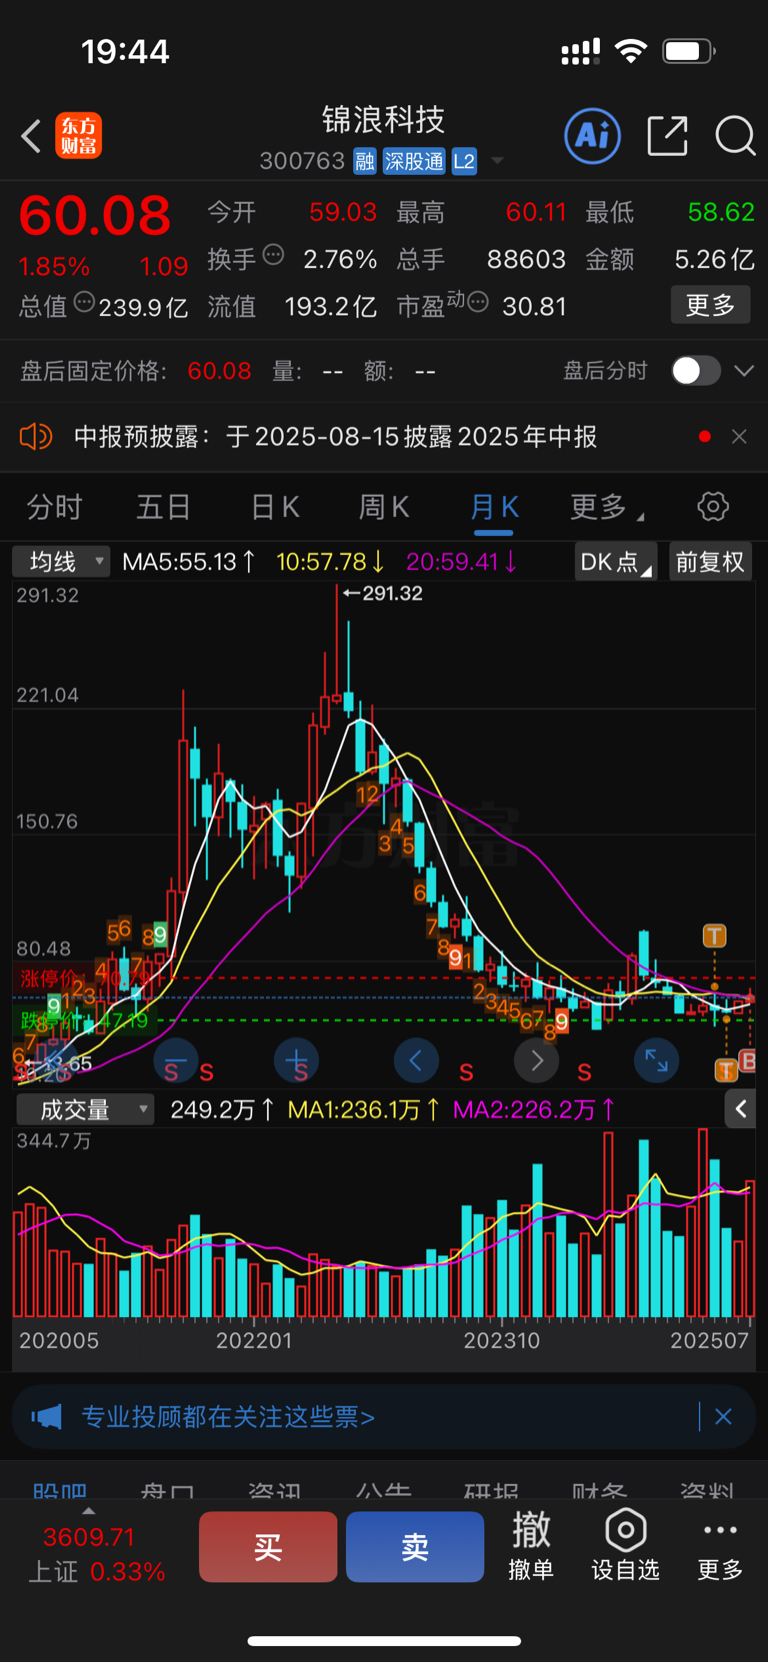Screen dimensions: 768x1663
Task: Tap the chart zoom-in plus button
Action: (296, 1060)
